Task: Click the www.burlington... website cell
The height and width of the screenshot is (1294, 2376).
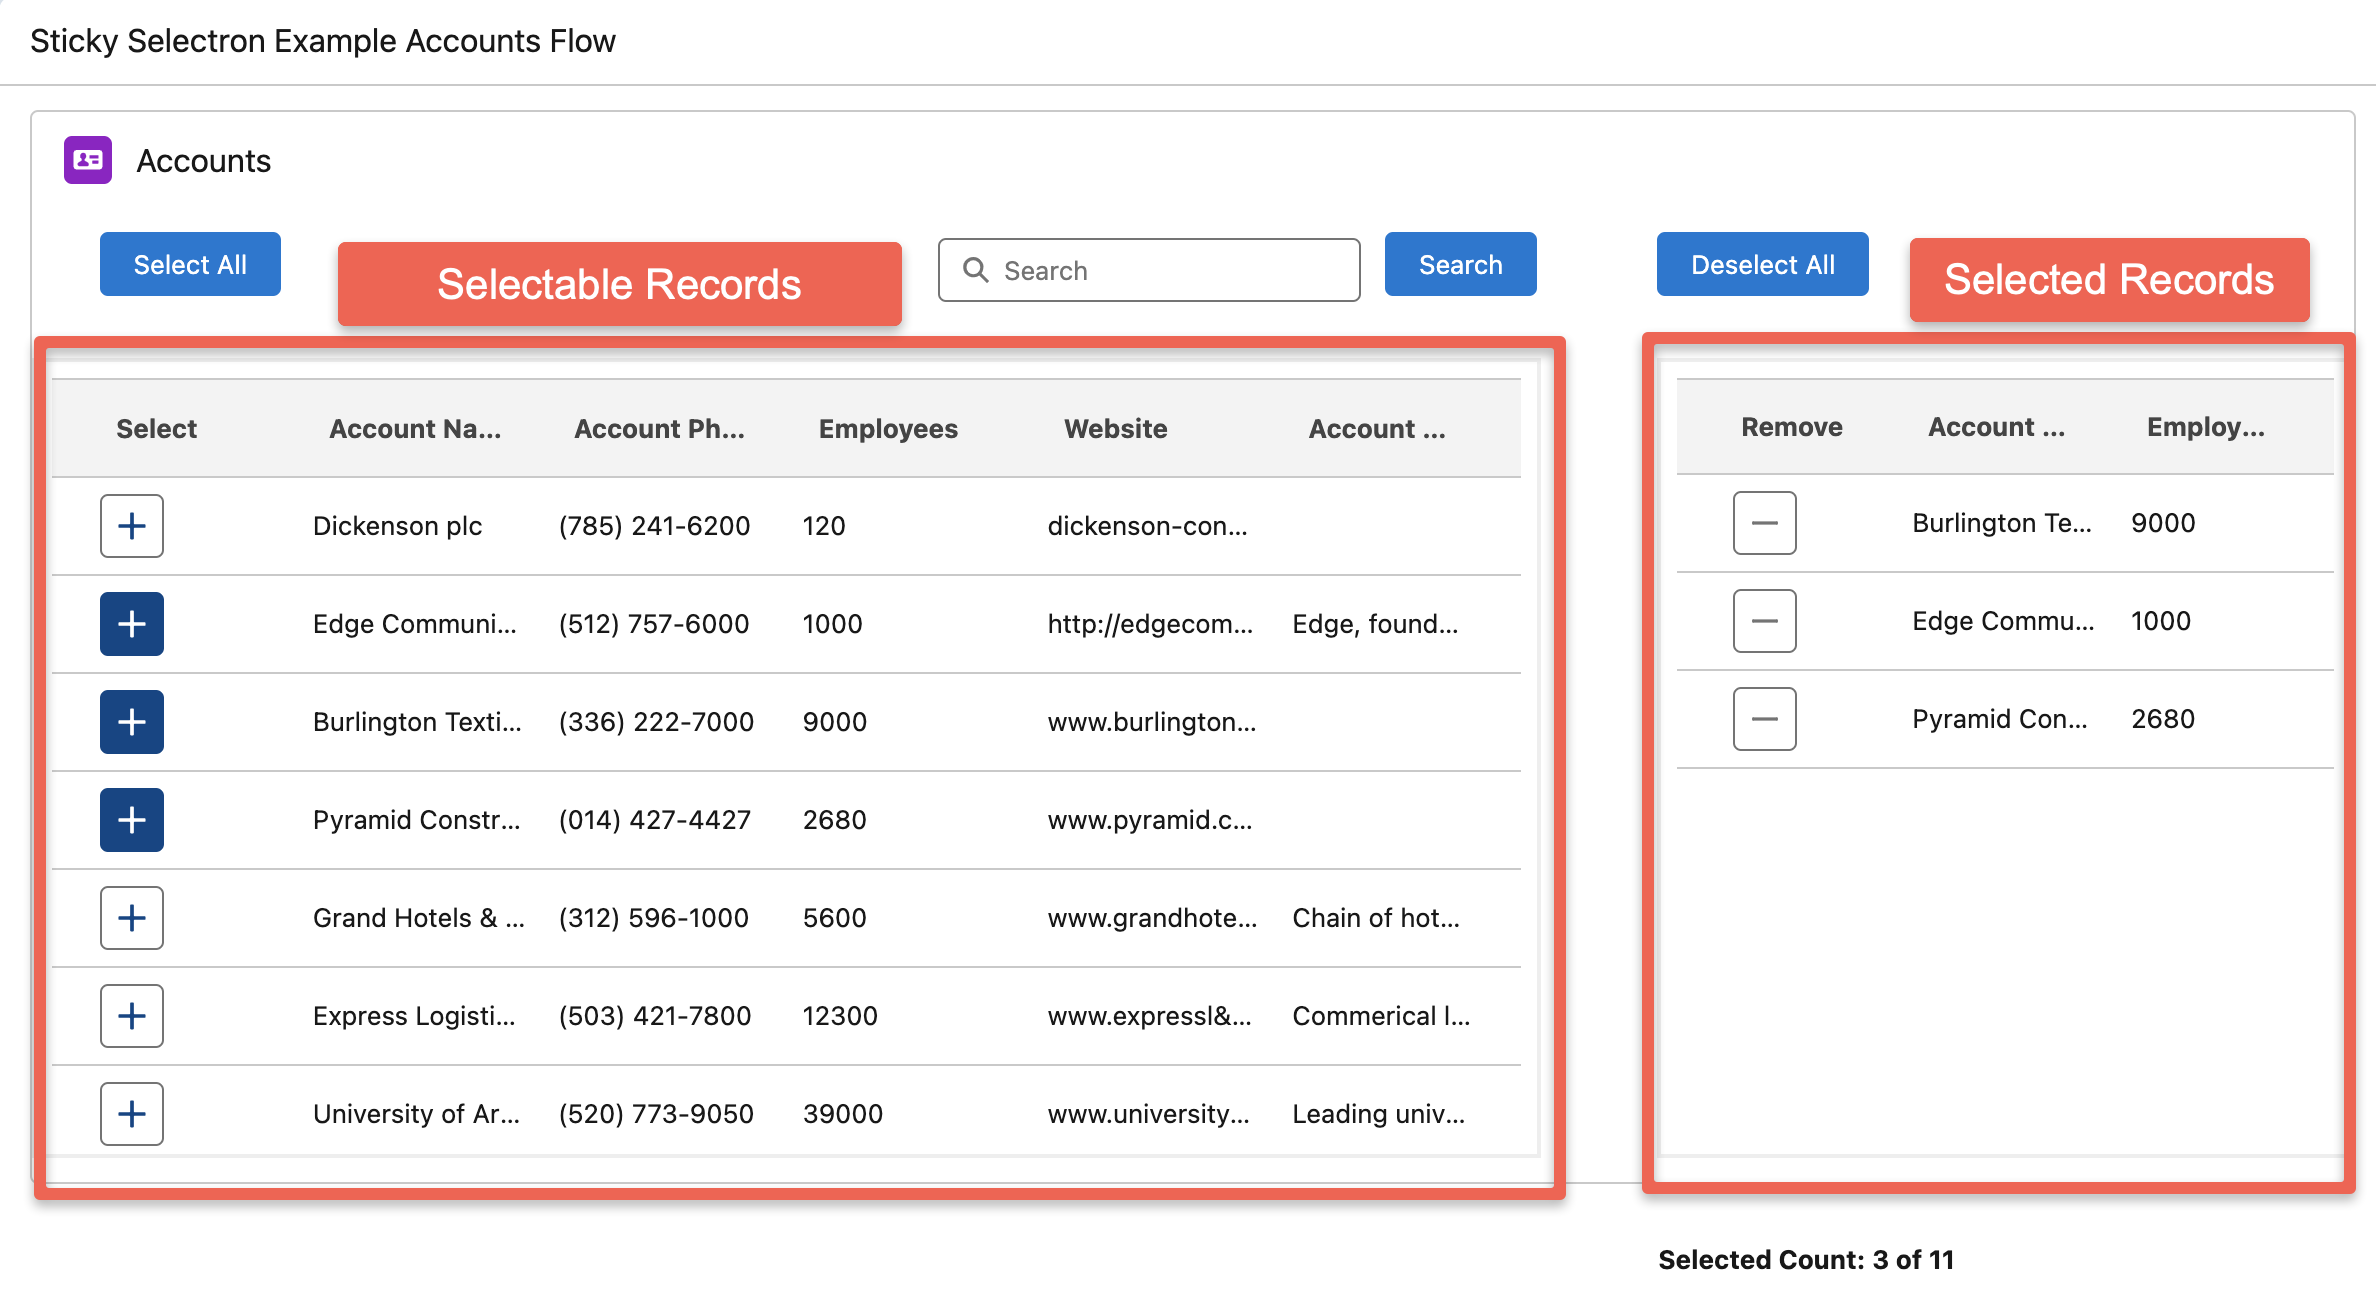Action: (1152, 722)
